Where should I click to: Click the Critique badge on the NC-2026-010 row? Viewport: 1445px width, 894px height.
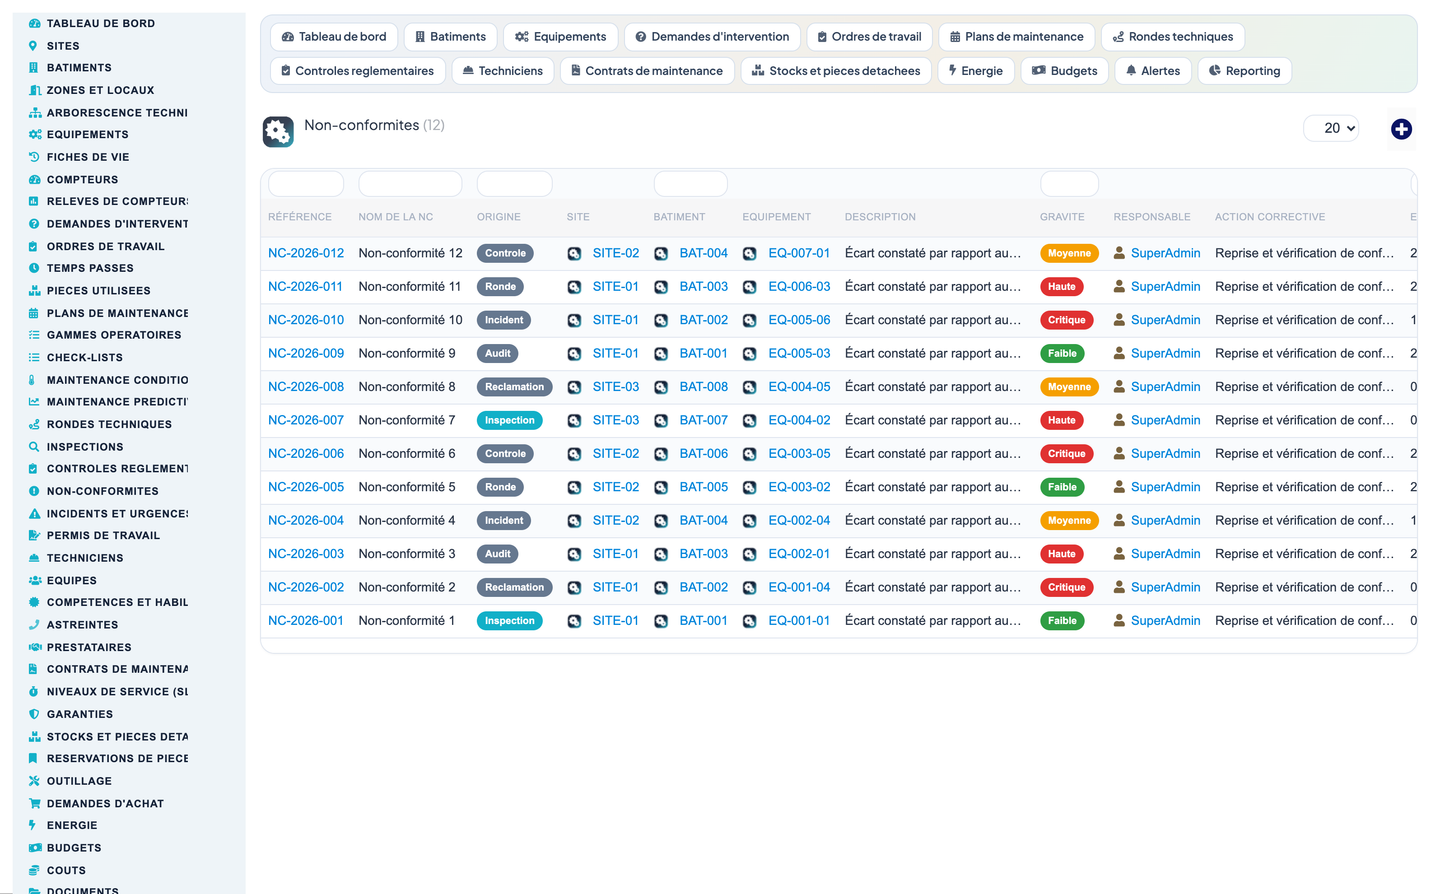coord(1066,320)
